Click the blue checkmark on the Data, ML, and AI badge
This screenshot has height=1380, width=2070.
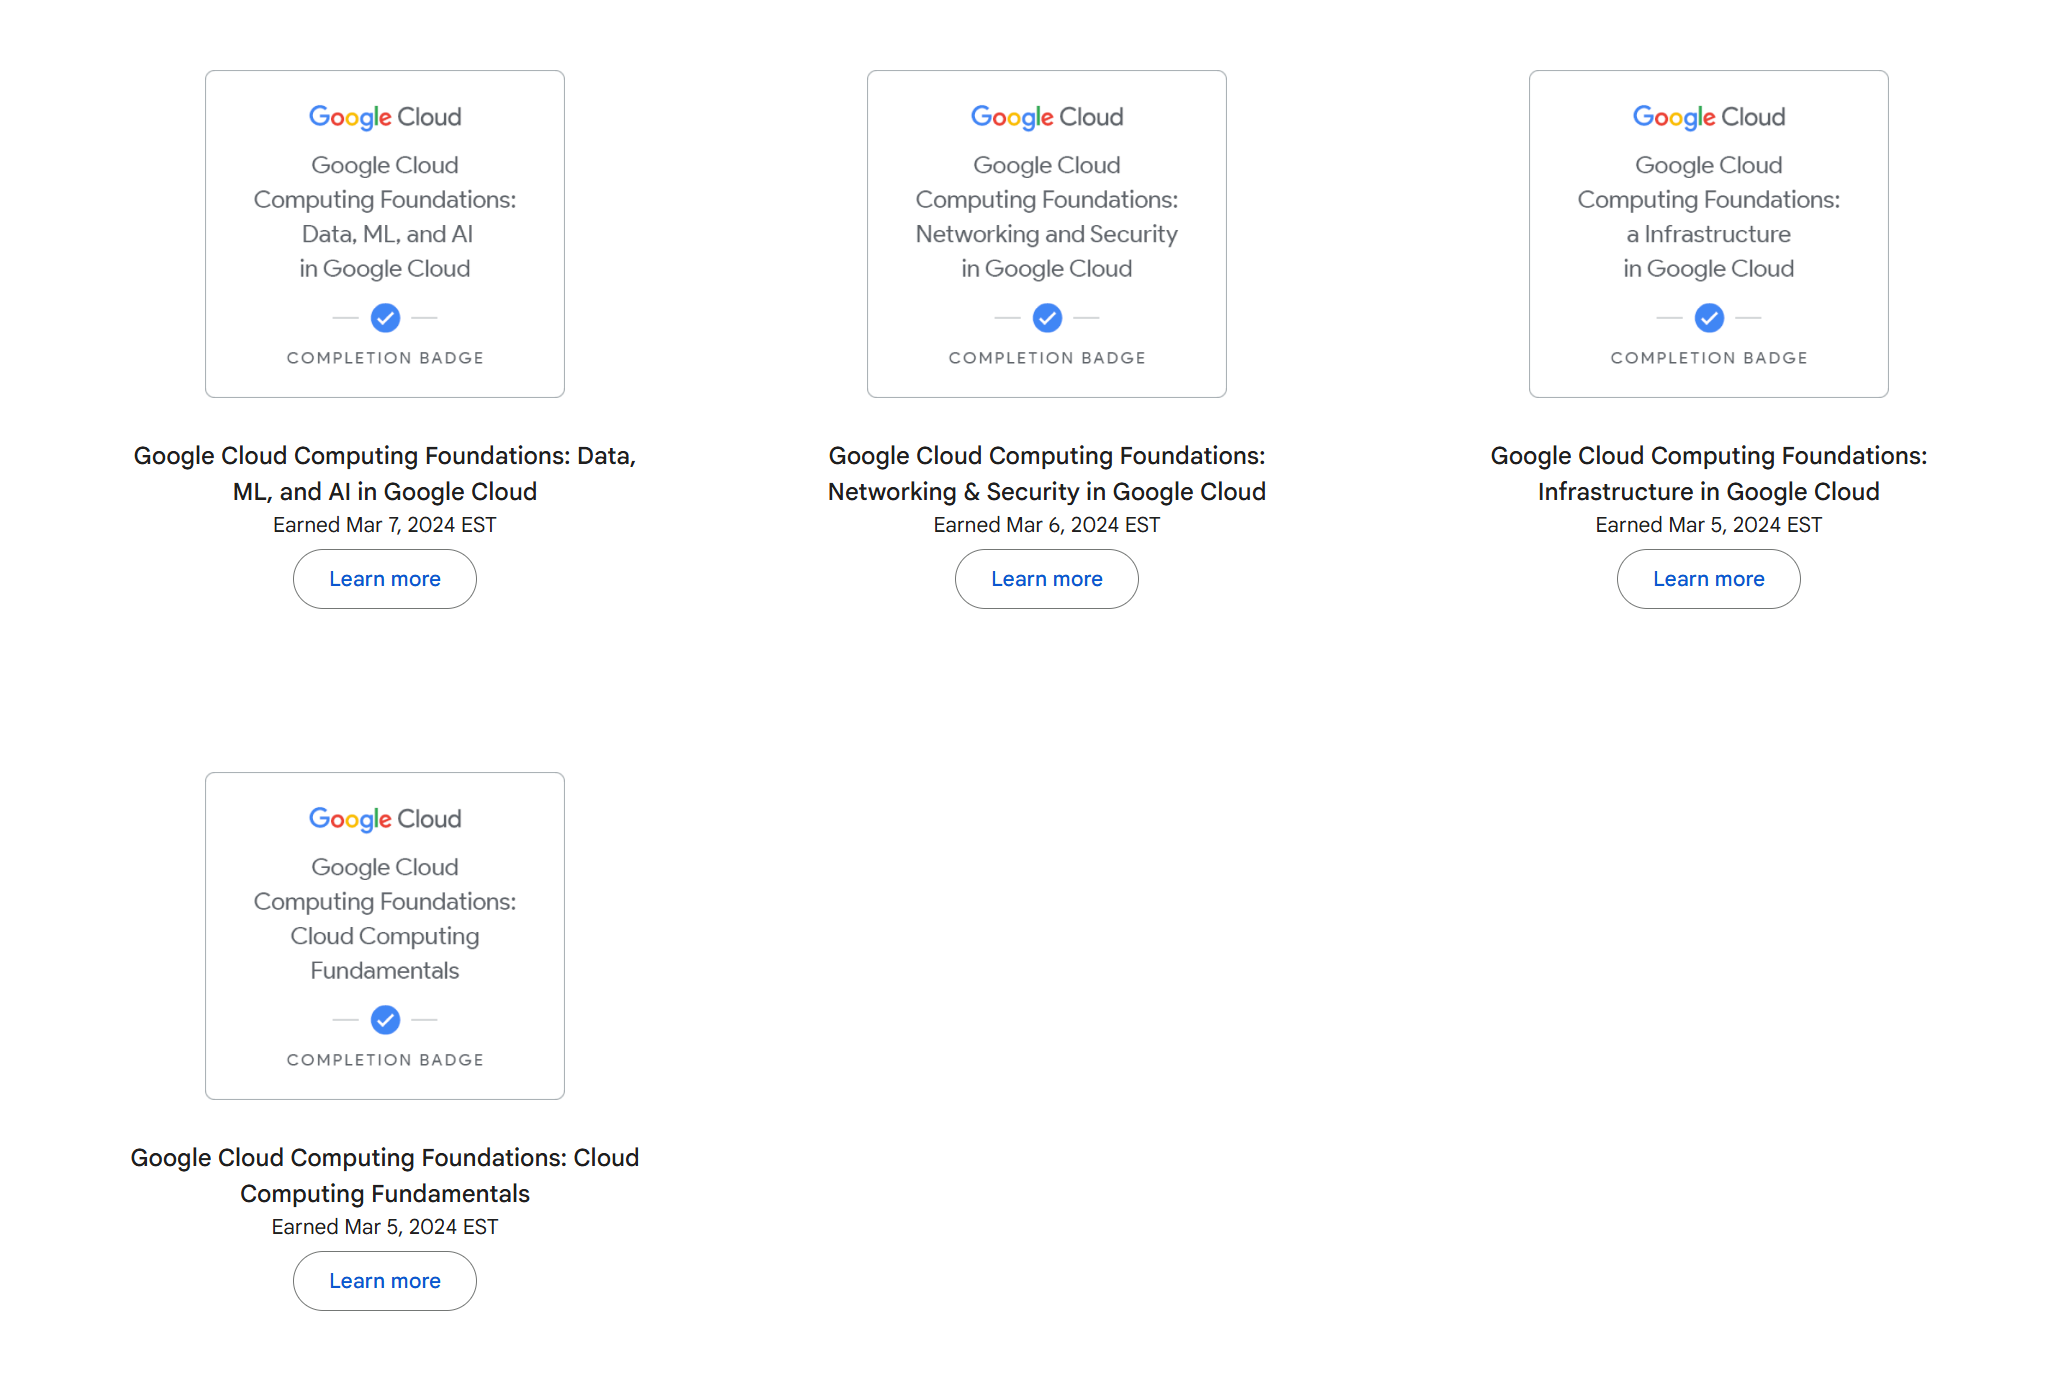[385, 318]
